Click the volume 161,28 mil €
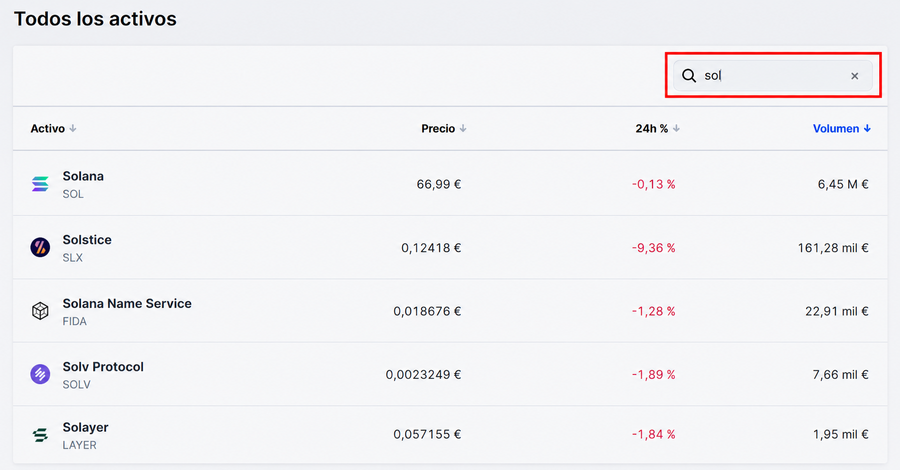The image size is (900, 470). [x=833, y=248]
